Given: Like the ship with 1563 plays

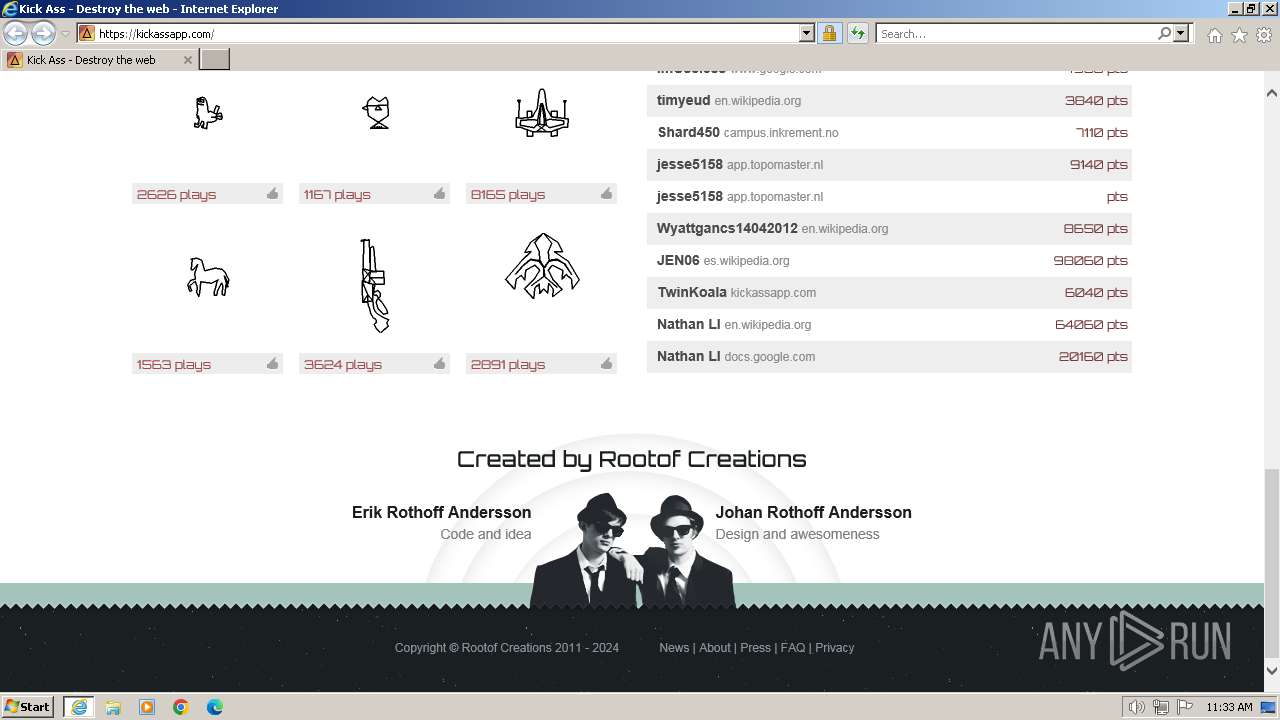Looking at the screenshot, I should [x=272, y=364].
